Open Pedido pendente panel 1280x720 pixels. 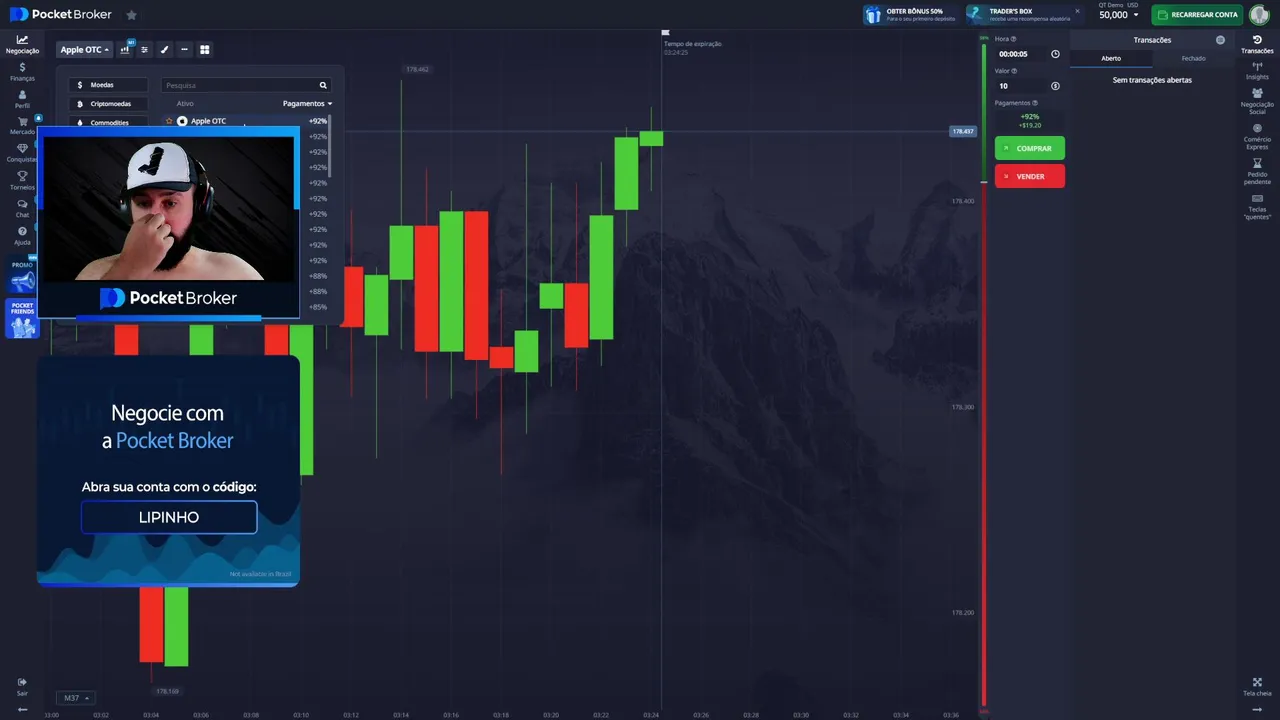click(x=1257, y=170)
